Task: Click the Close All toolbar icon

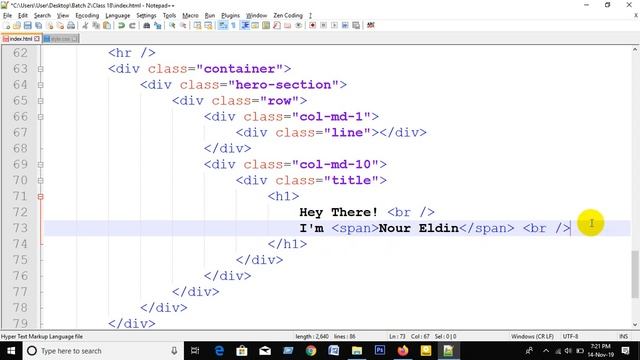Action: [x=60, y=25]
